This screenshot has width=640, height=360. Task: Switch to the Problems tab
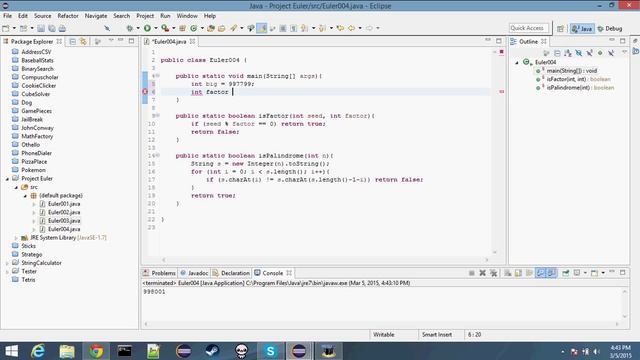(159, 273)
